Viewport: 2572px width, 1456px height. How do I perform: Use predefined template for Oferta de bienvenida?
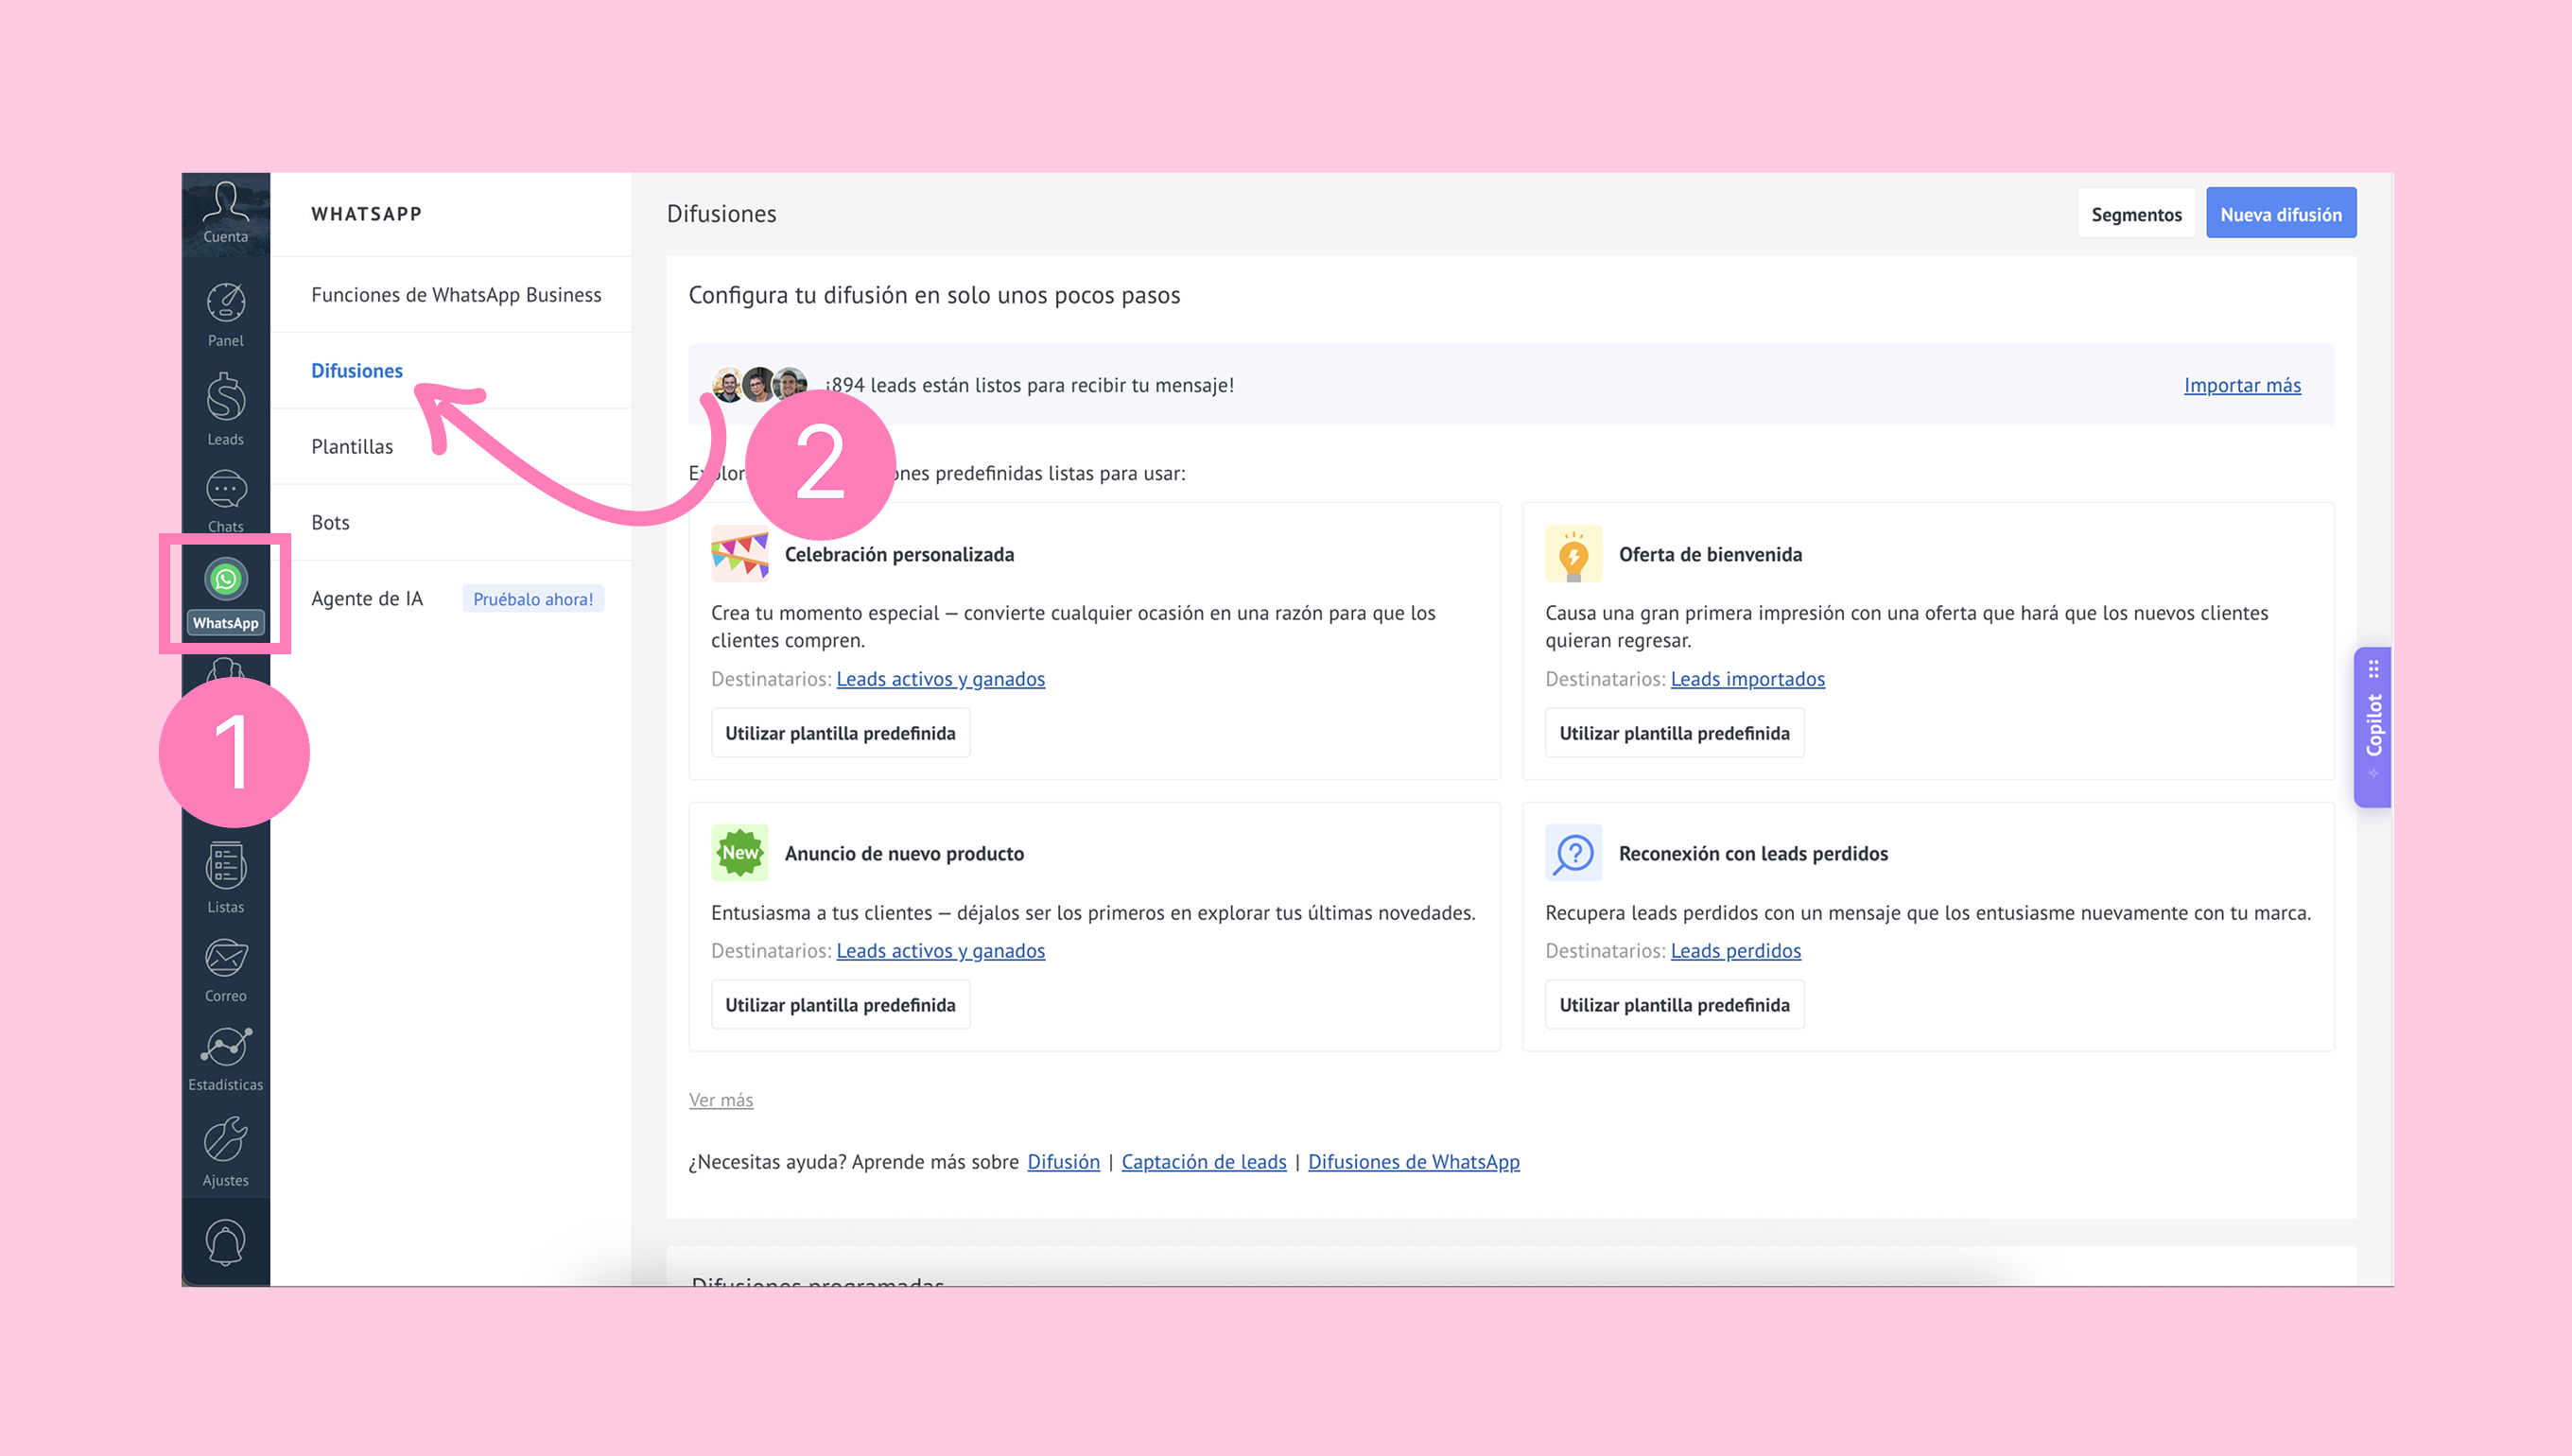click(x=1674, y=733)
